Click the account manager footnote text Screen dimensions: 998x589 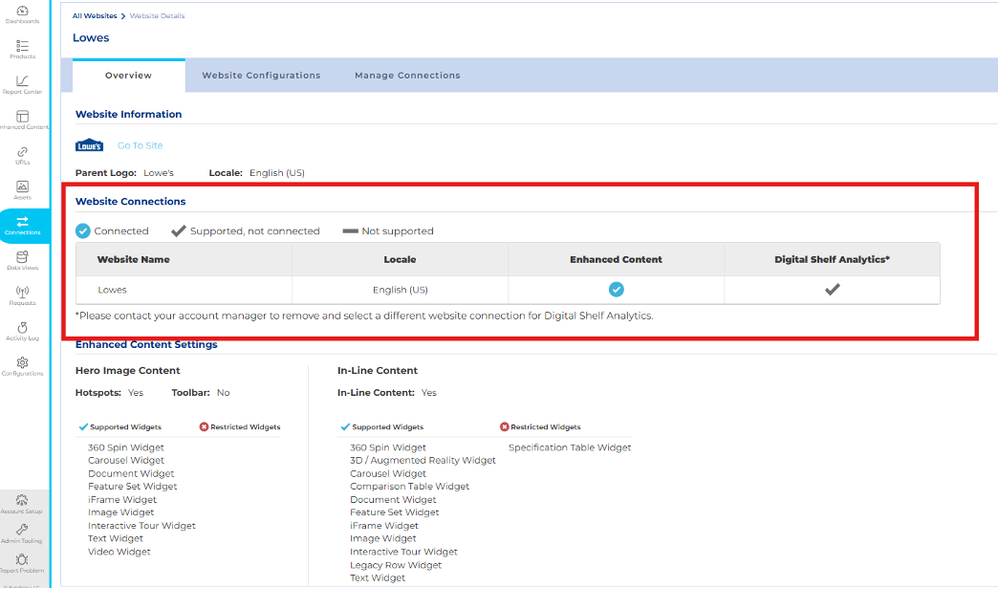(x=364, y=316)
